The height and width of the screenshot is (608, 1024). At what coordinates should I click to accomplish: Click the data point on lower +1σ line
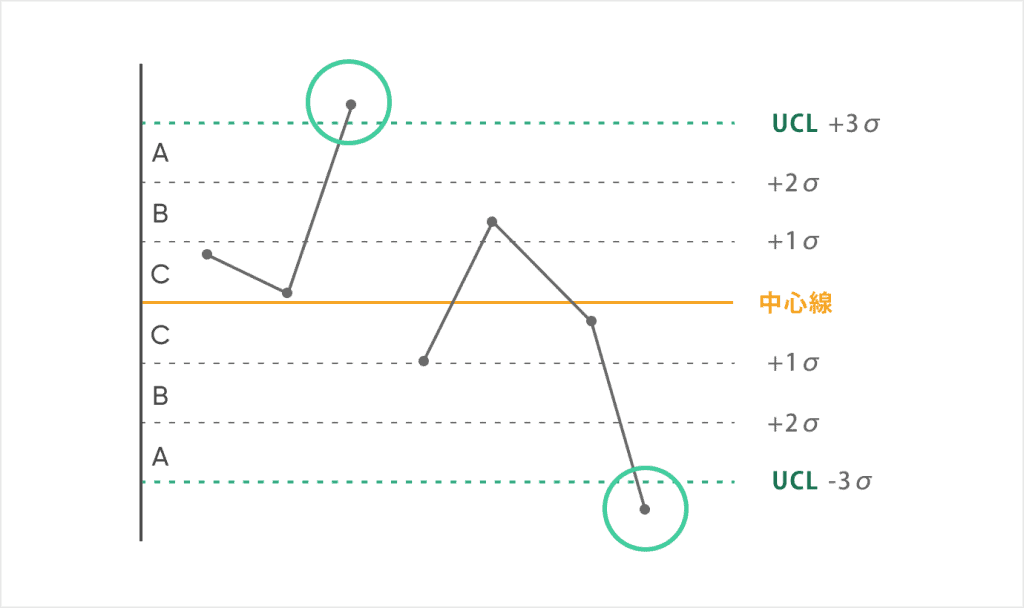coord(424,361)
